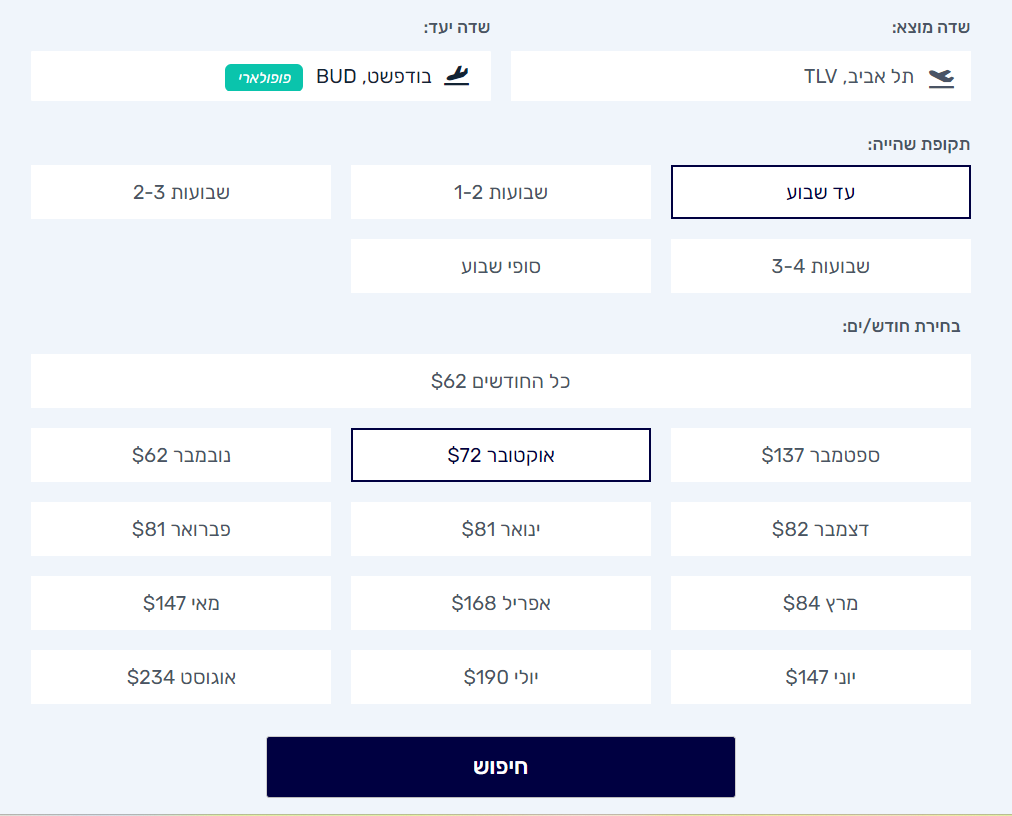The height and width of the screenshot is (816, 1012).
Task: Select the 1-2 שבועות stay option
Action: pos(501,192)
